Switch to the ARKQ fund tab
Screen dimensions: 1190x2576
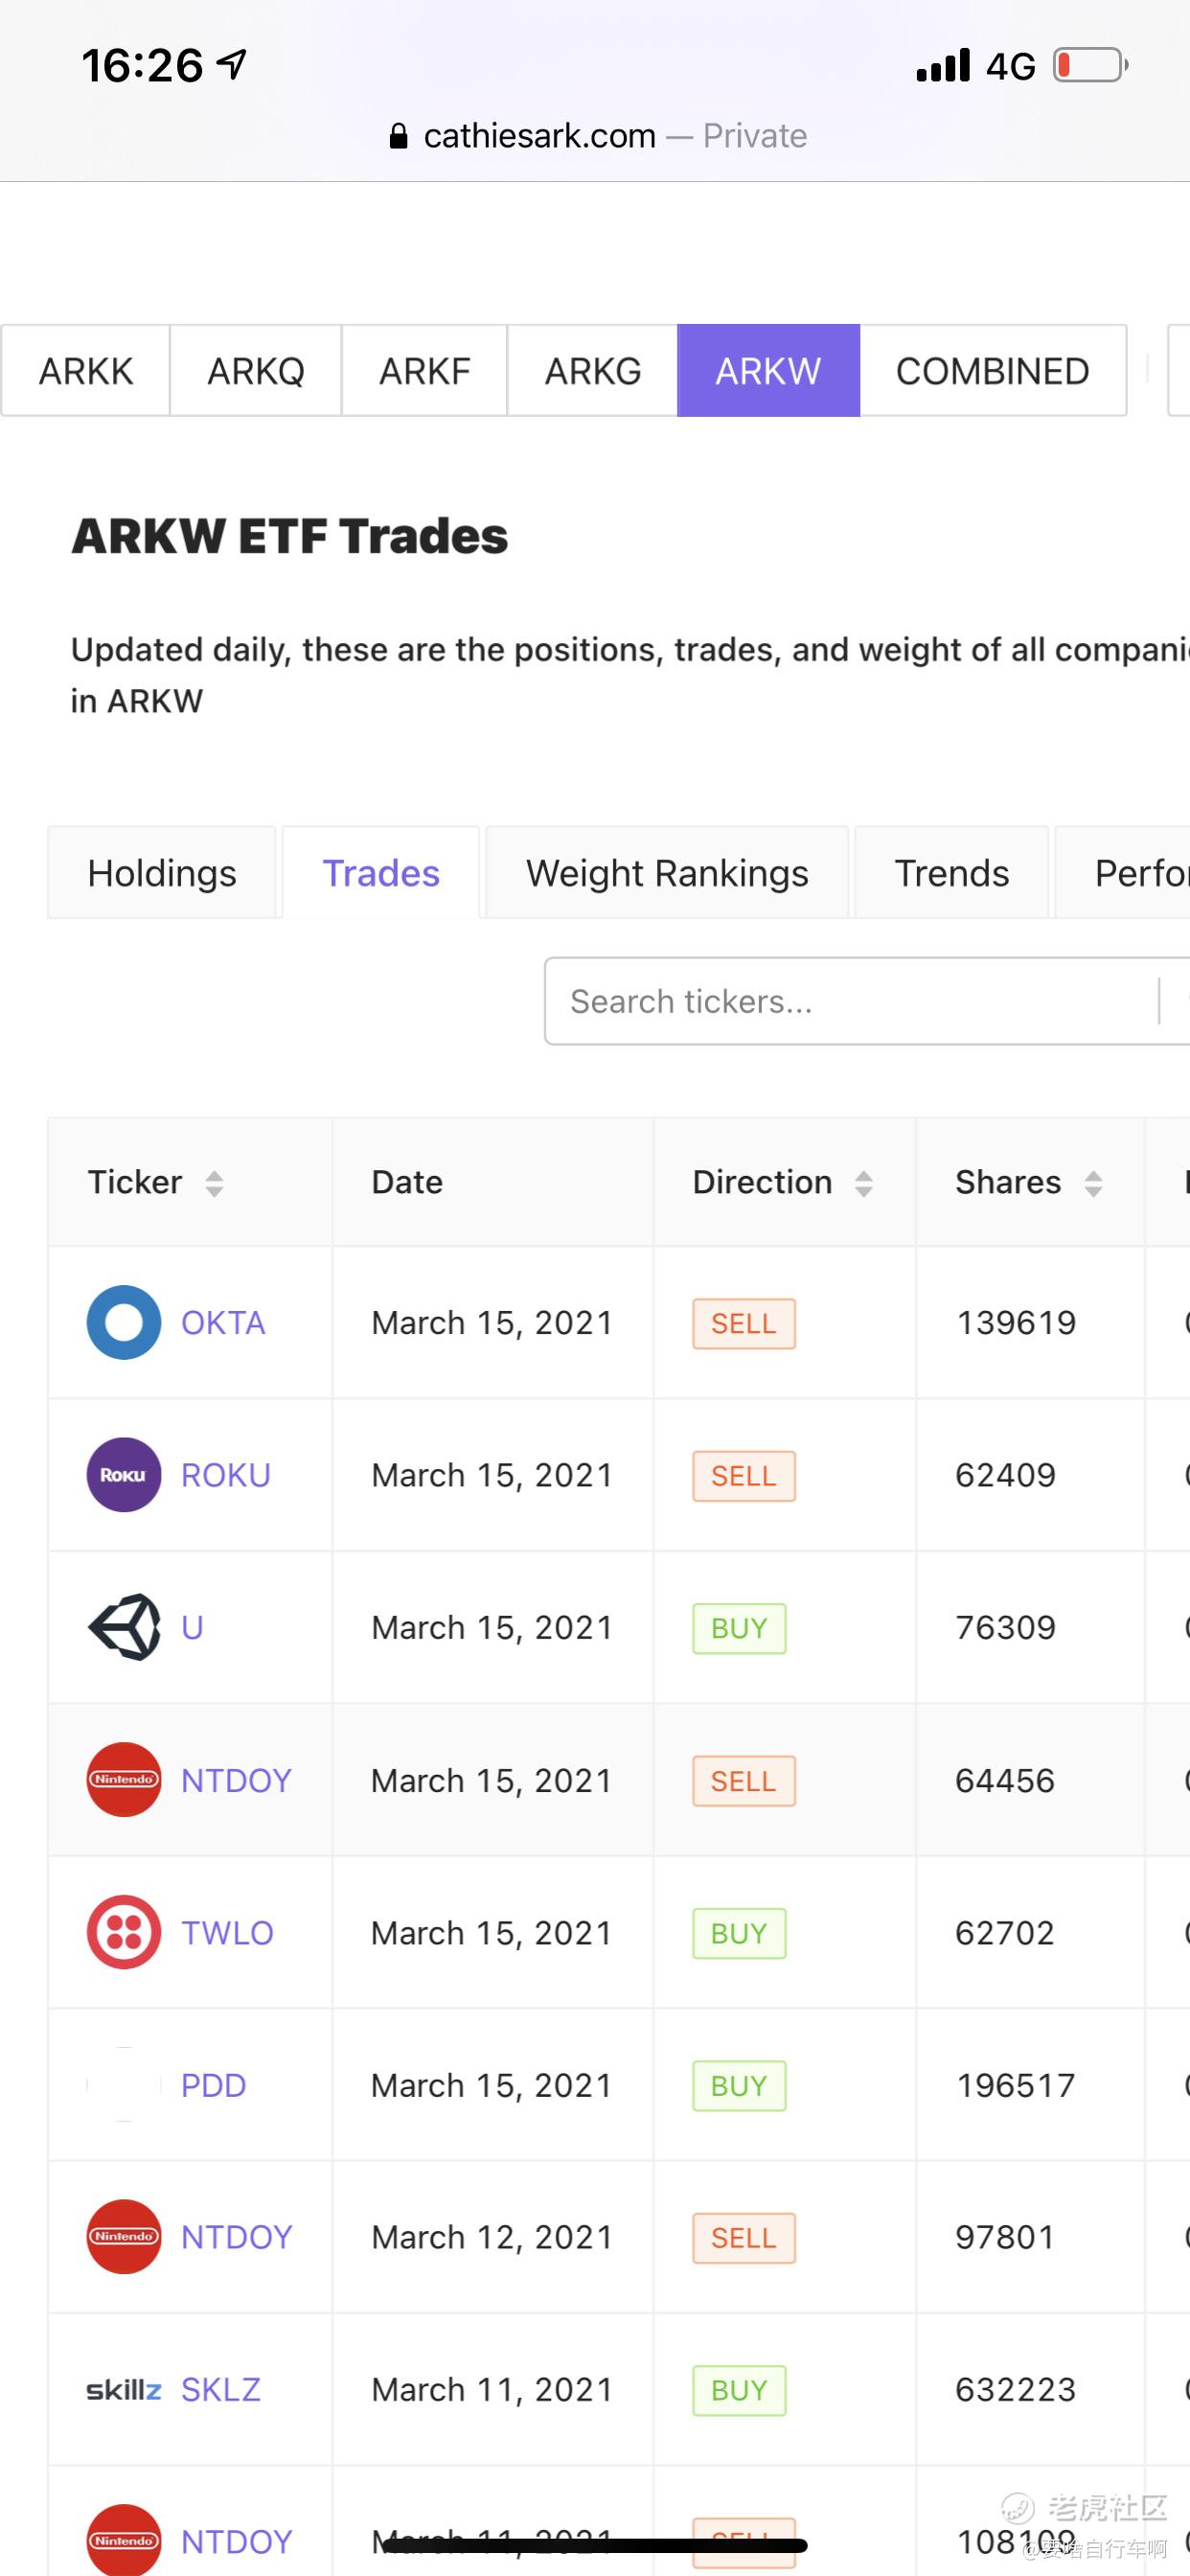[256, 371]
